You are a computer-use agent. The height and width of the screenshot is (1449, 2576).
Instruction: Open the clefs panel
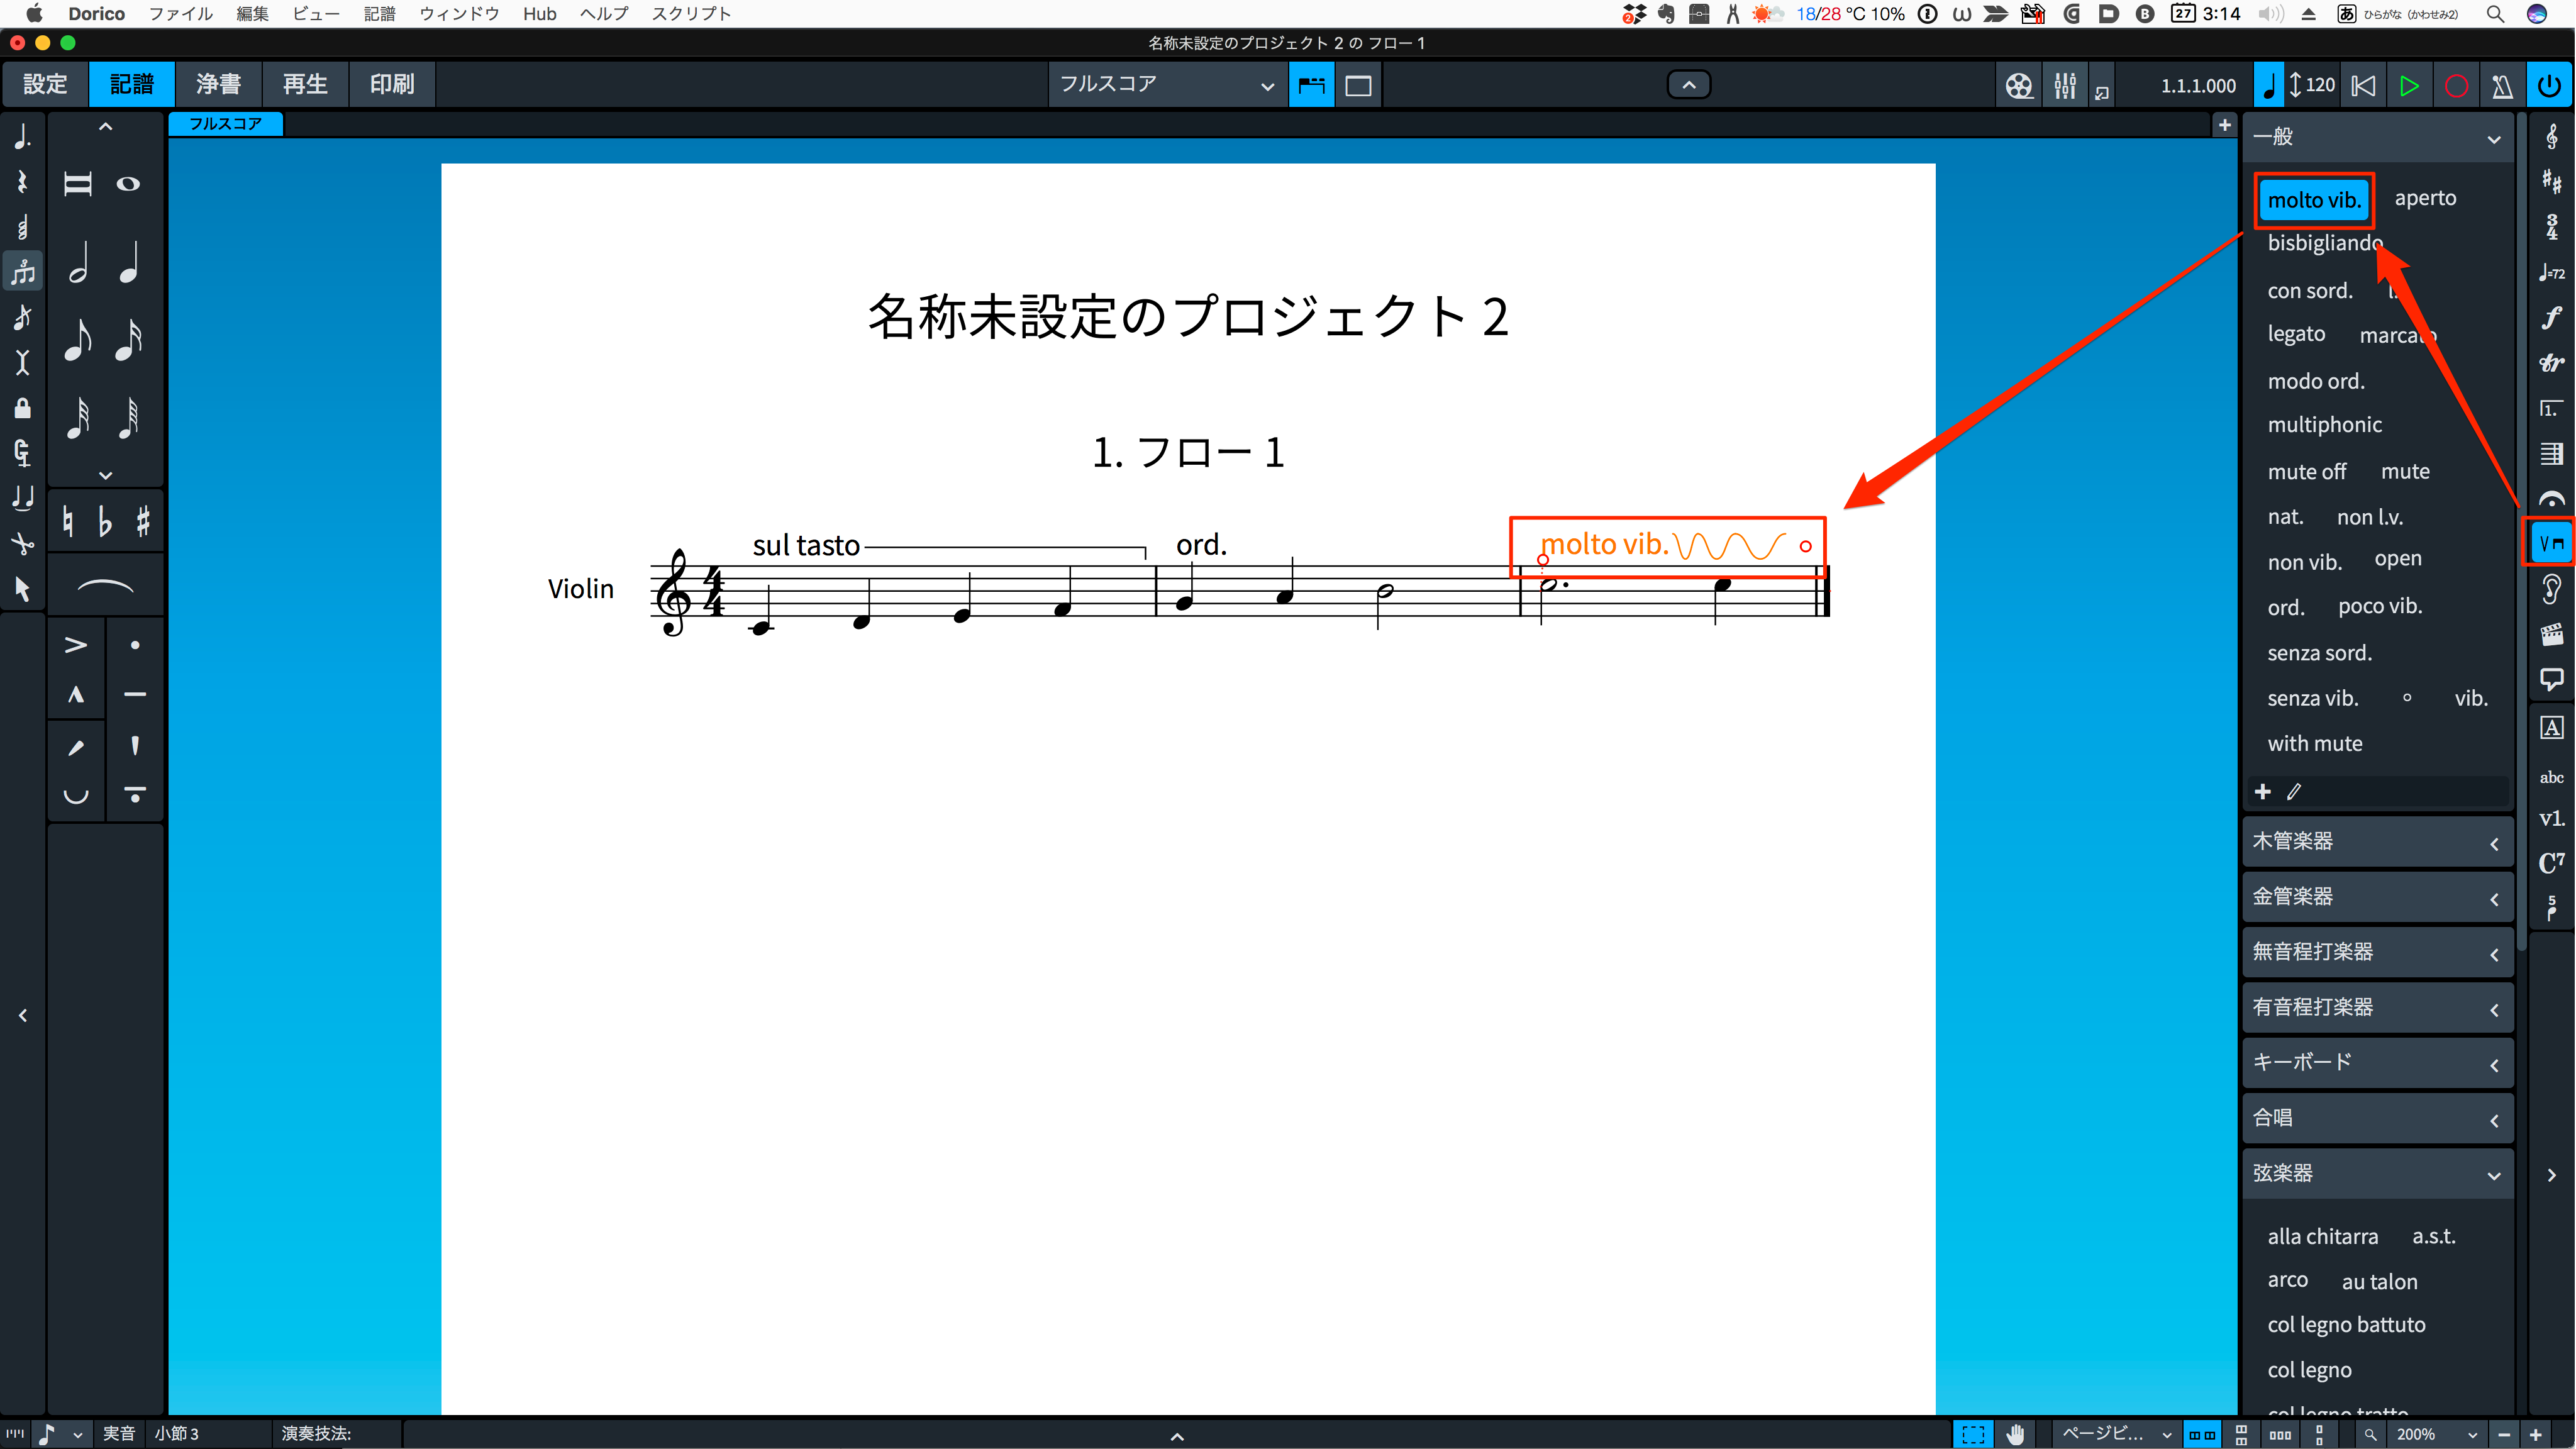click(2551, 137)
